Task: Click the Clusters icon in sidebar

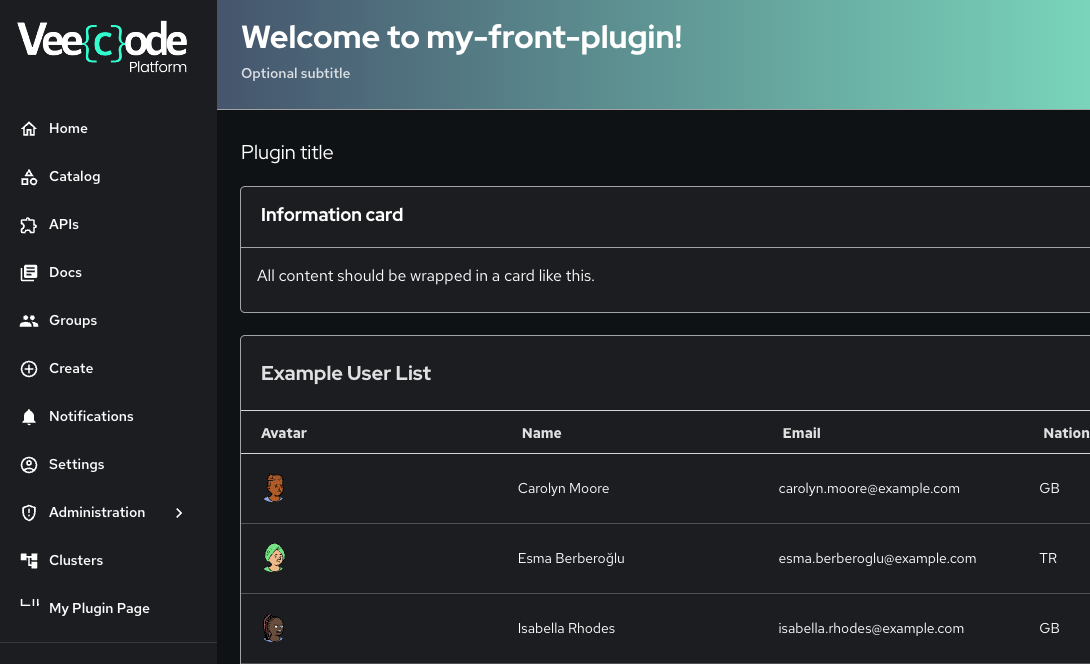Action: point(29,561)
